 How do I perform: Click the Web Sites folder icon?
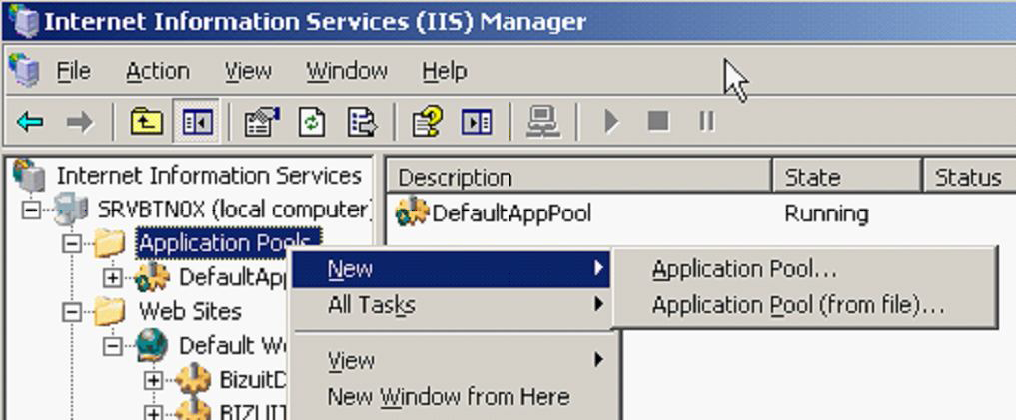[x=110, y=311]
